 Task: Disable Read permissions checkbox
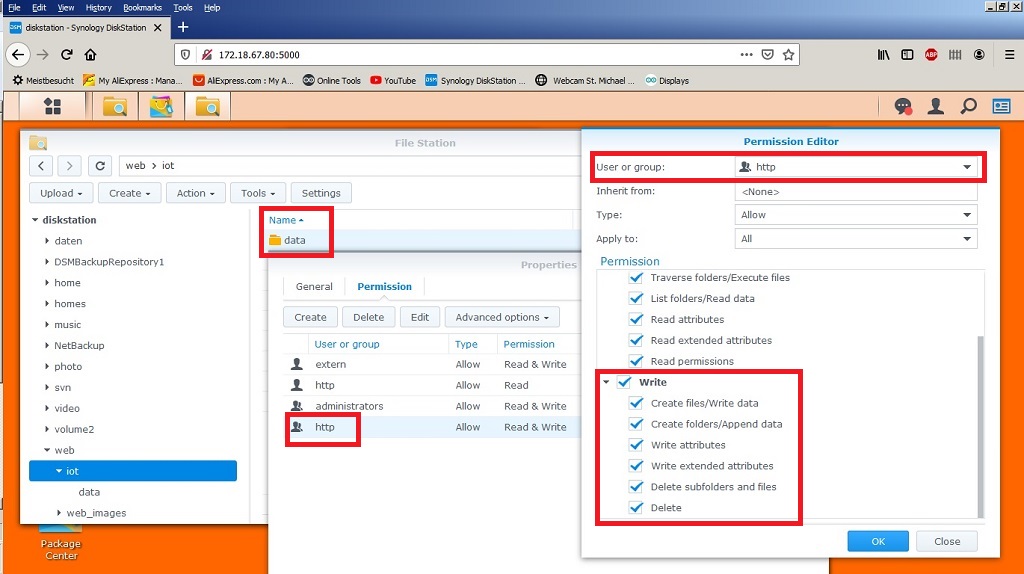click(x=635, y=361)
